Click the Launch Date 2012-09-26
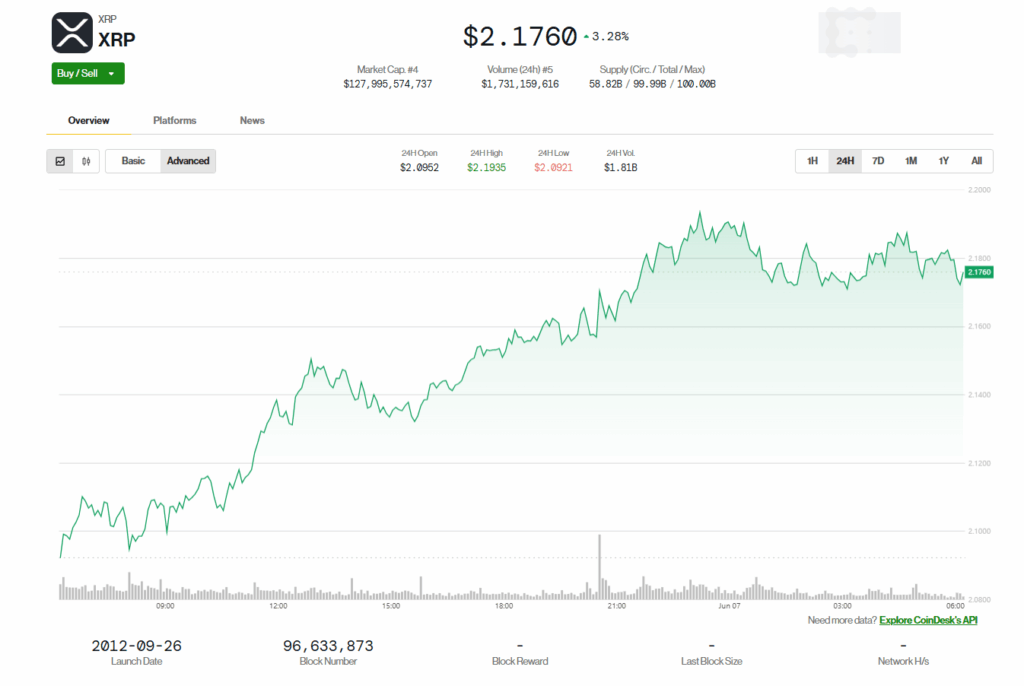The height and width of the screenshot is (686, 1024). (x=136, y=645)
